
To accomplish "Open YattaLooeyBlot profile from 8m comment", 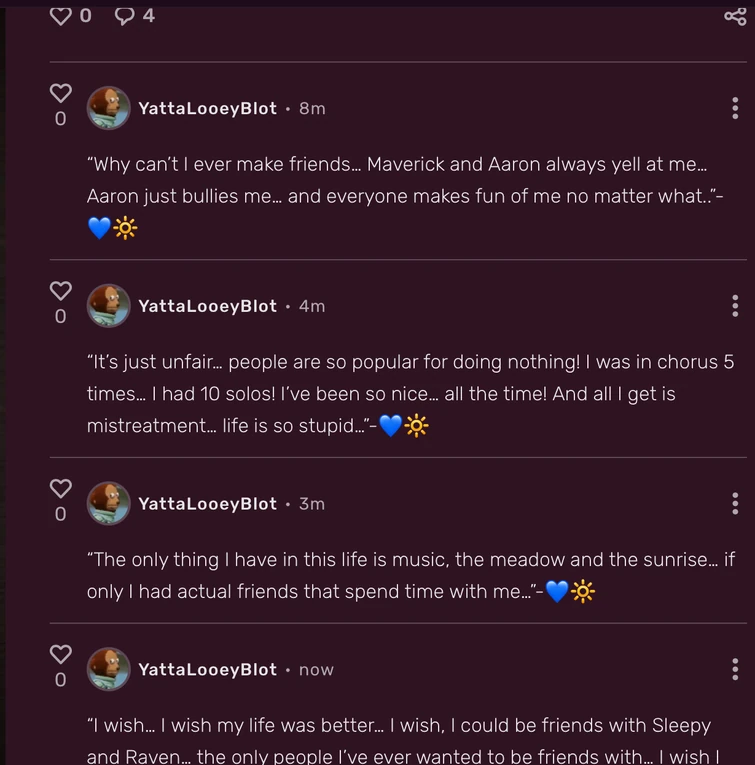I will pos(207,108).
